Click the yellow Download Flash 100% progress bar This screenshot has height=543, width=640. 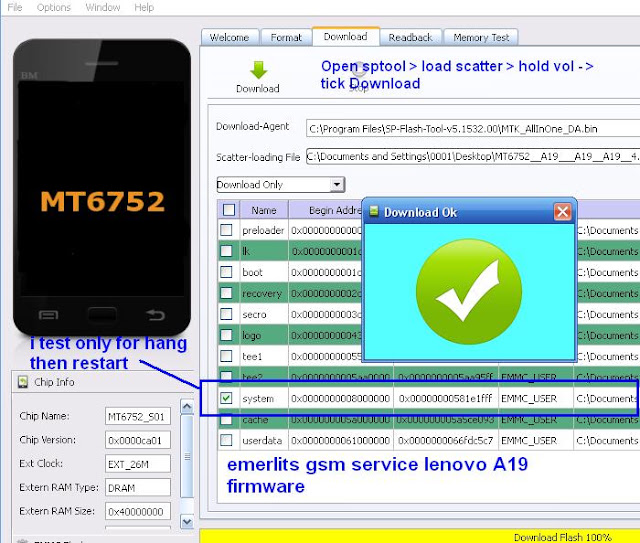pyautogui.click(x=420, y=536)
